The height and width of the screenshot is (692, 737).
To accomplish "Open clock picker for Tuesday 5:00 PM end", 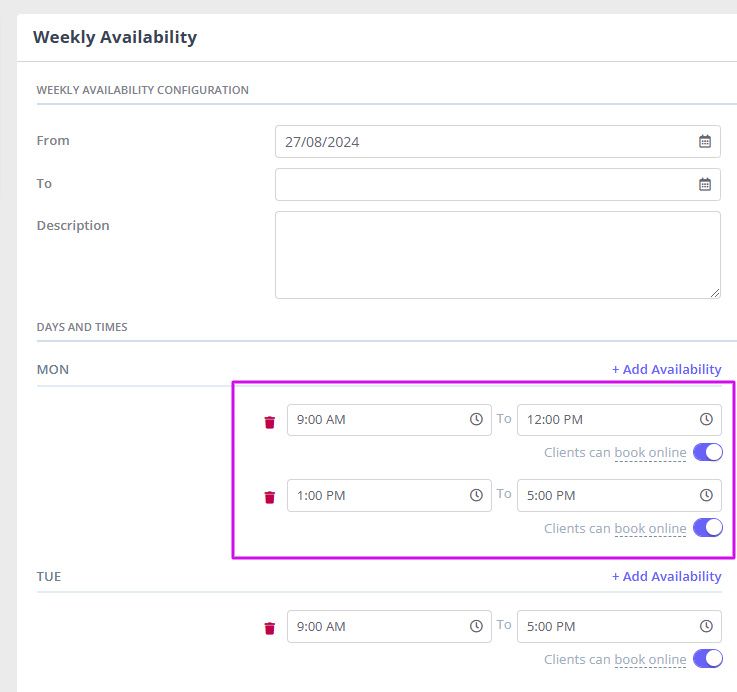I will click(706, 626).
